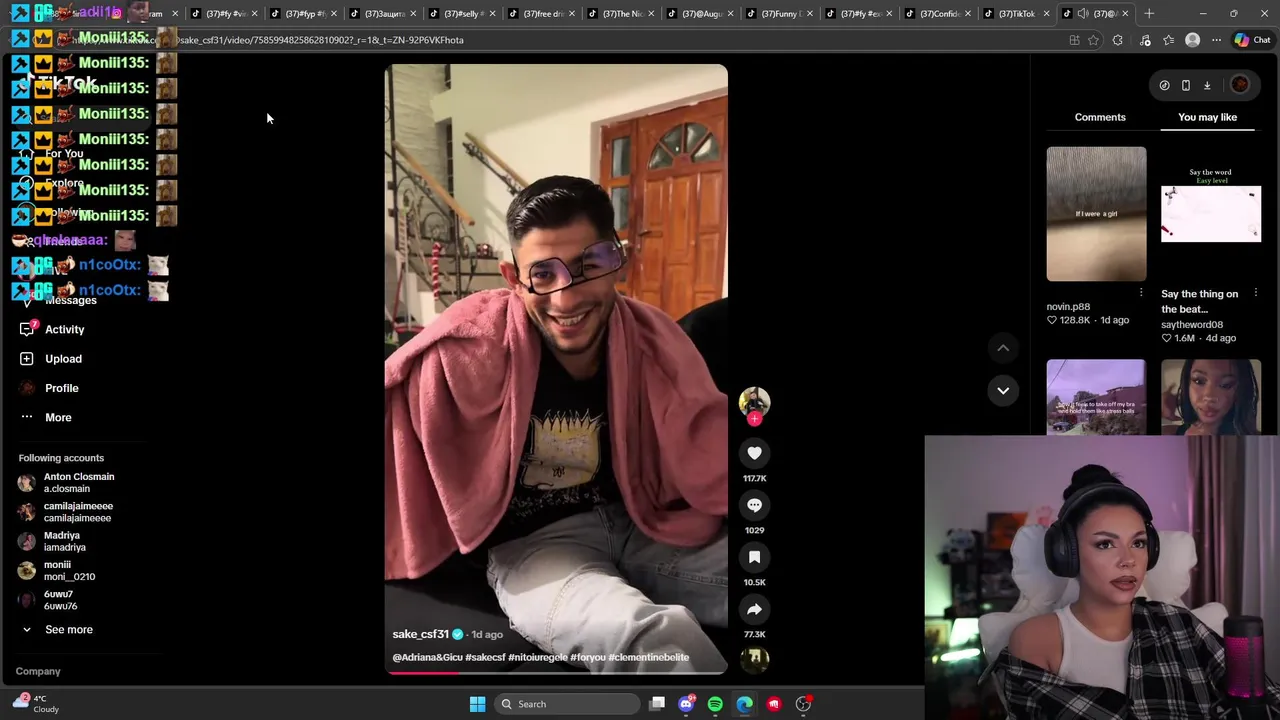Click the TikTok coin icon in top pill
This screenshot has width=1280, height=720.
coord(1164,85)
